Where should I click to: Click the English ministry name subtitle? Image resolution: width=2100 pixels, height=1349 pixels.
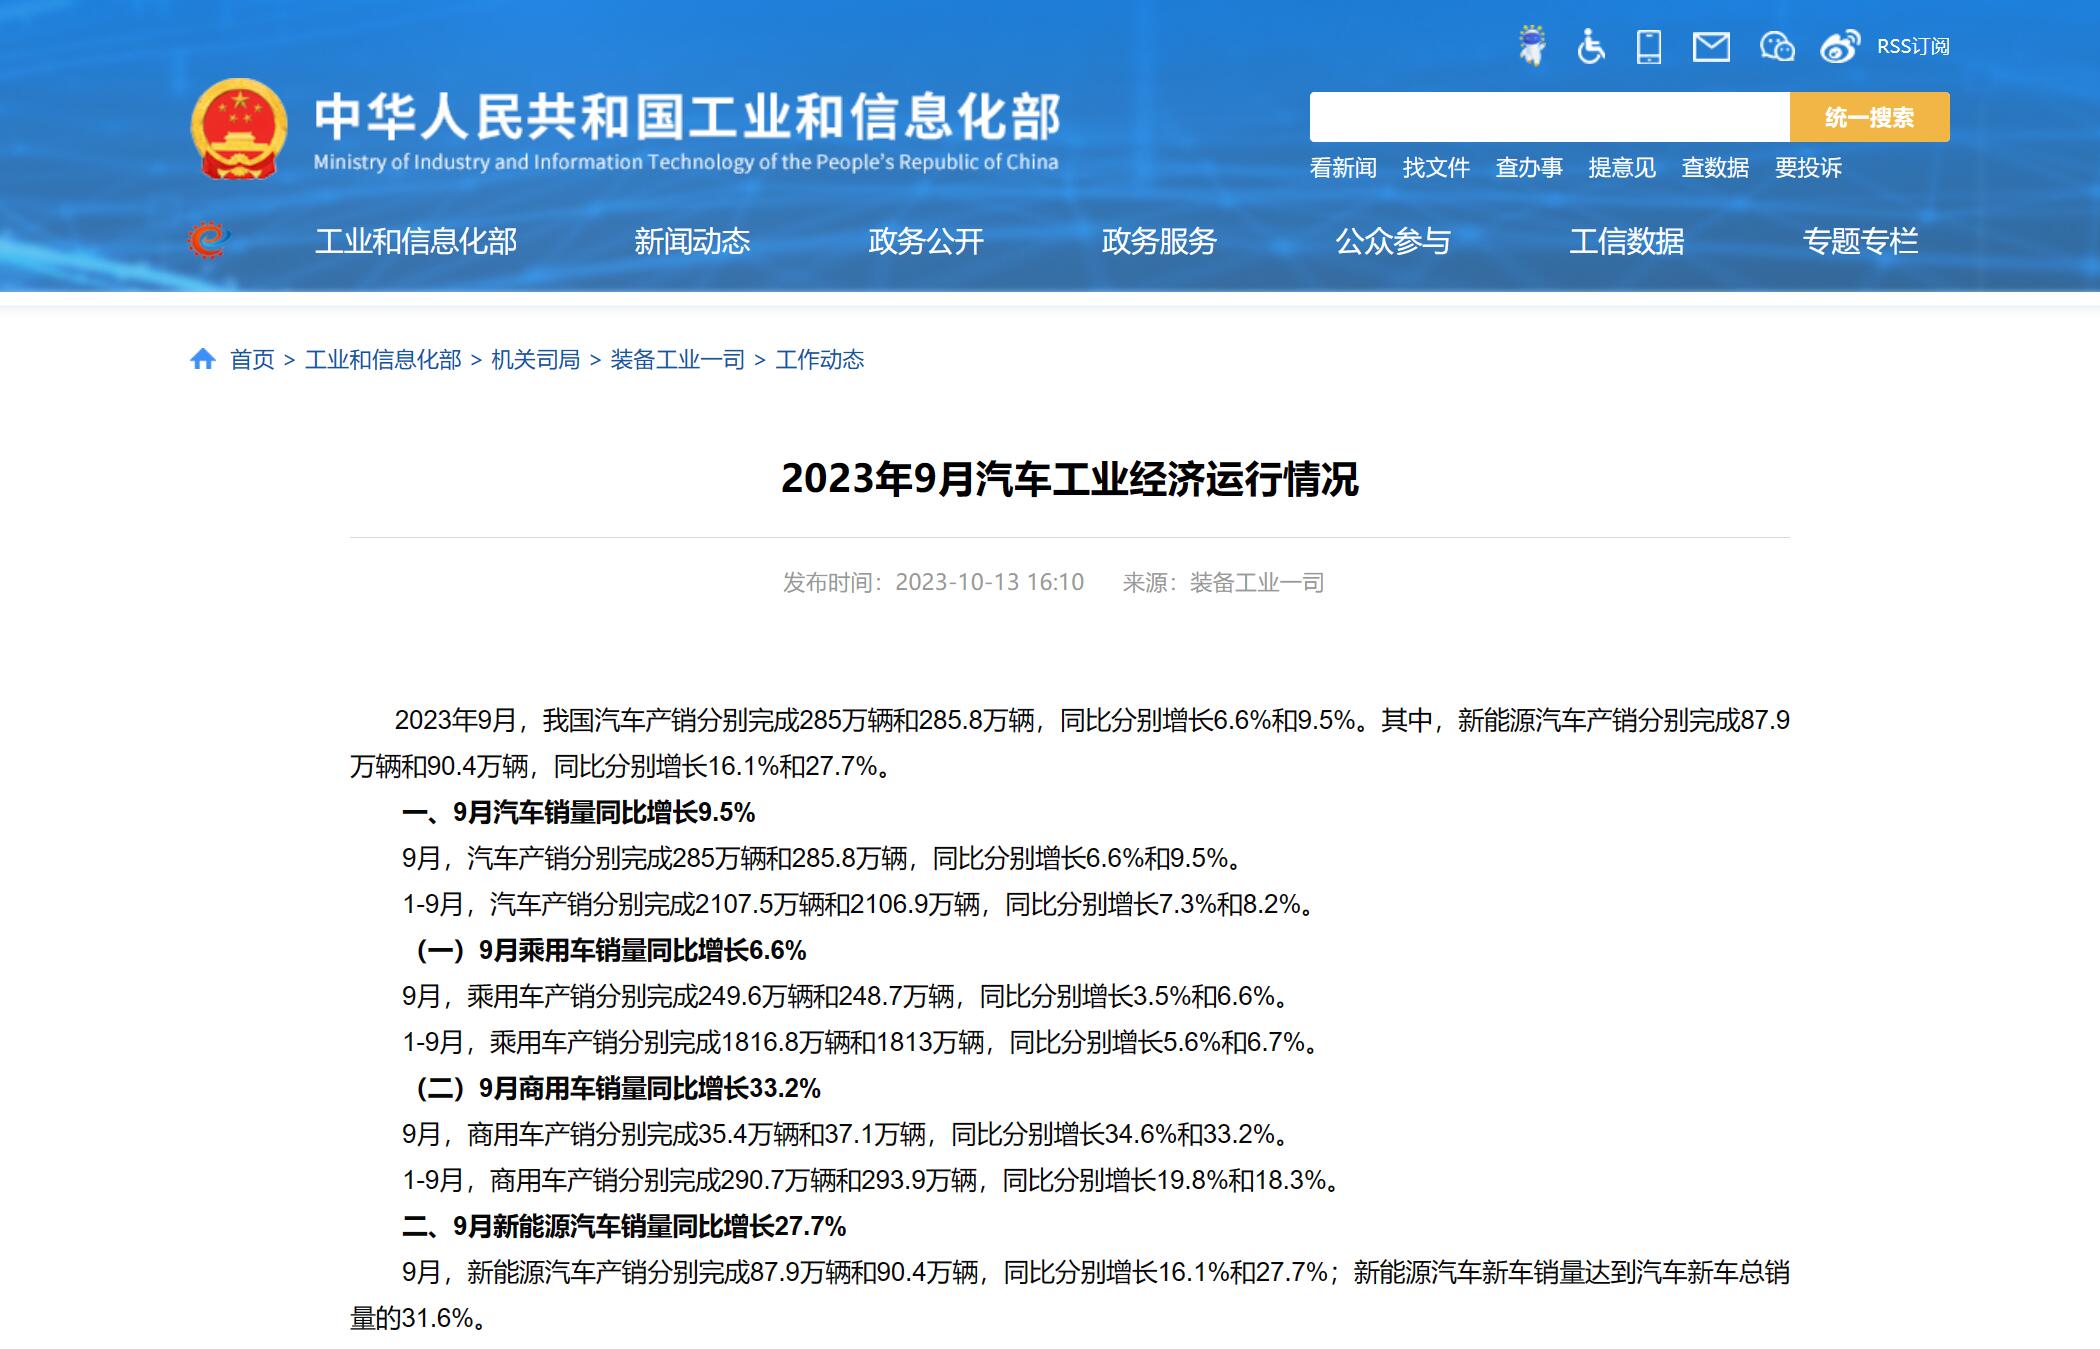(x=686, y=162)
